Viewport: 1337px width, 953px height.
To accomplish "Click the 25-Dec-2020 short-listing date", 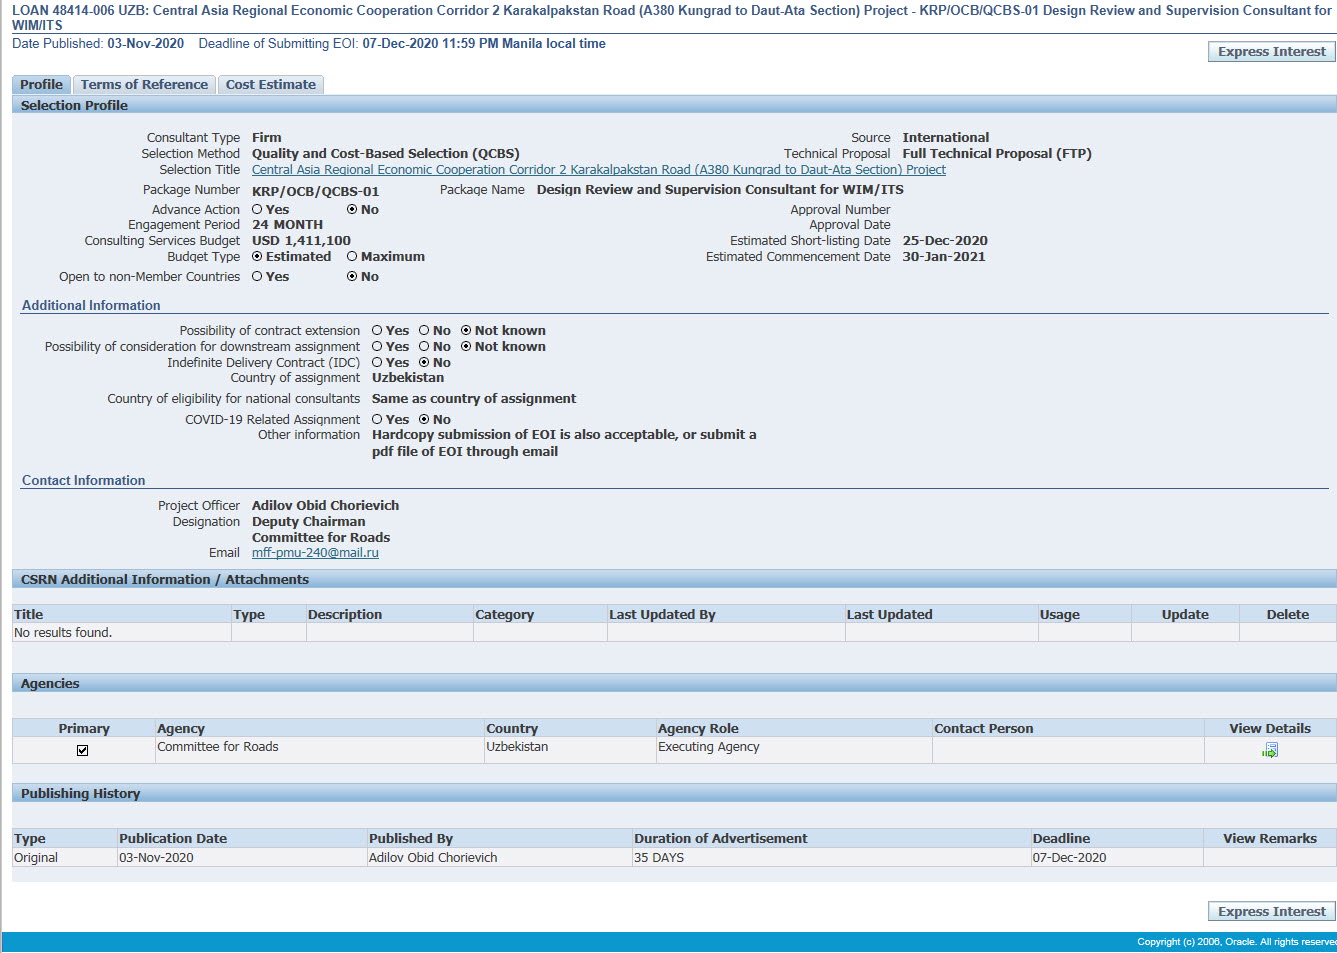I will pos(945,241).
